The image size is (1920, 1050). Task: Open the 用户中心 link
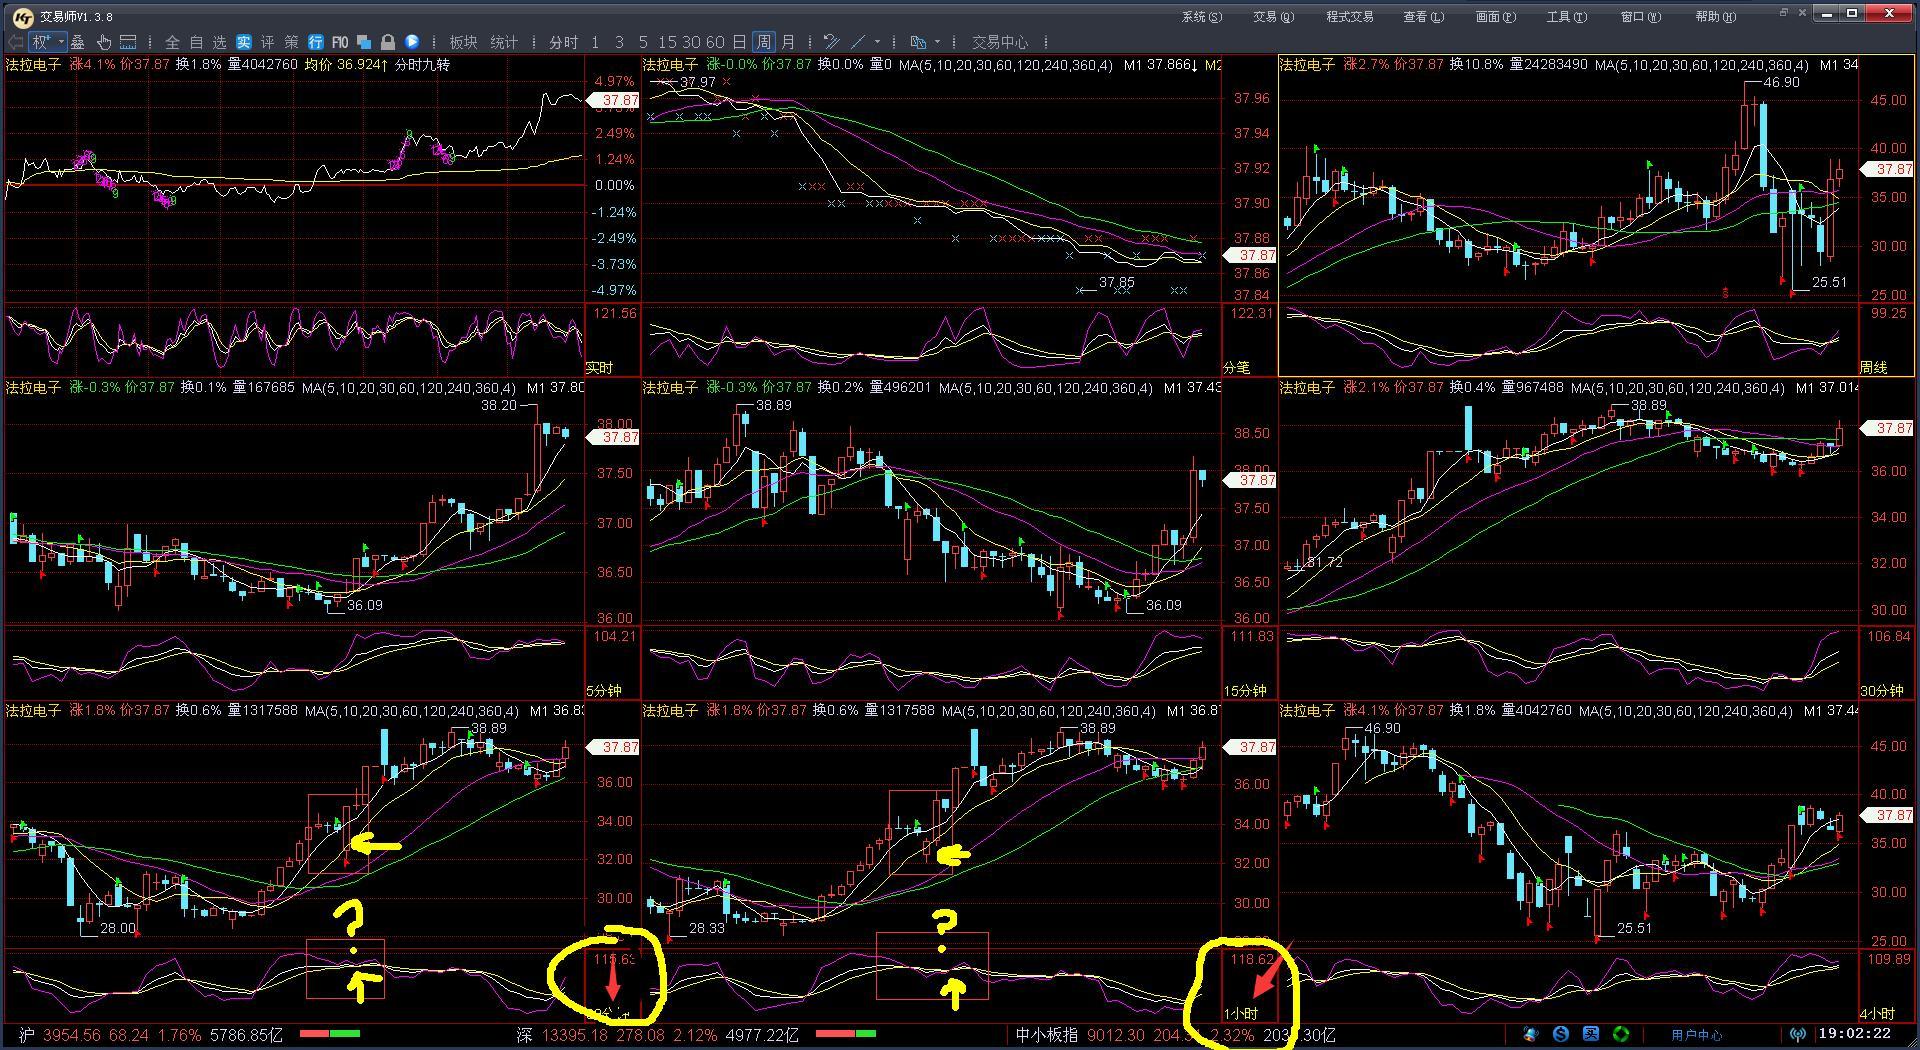click(x=1697, y=1035)
